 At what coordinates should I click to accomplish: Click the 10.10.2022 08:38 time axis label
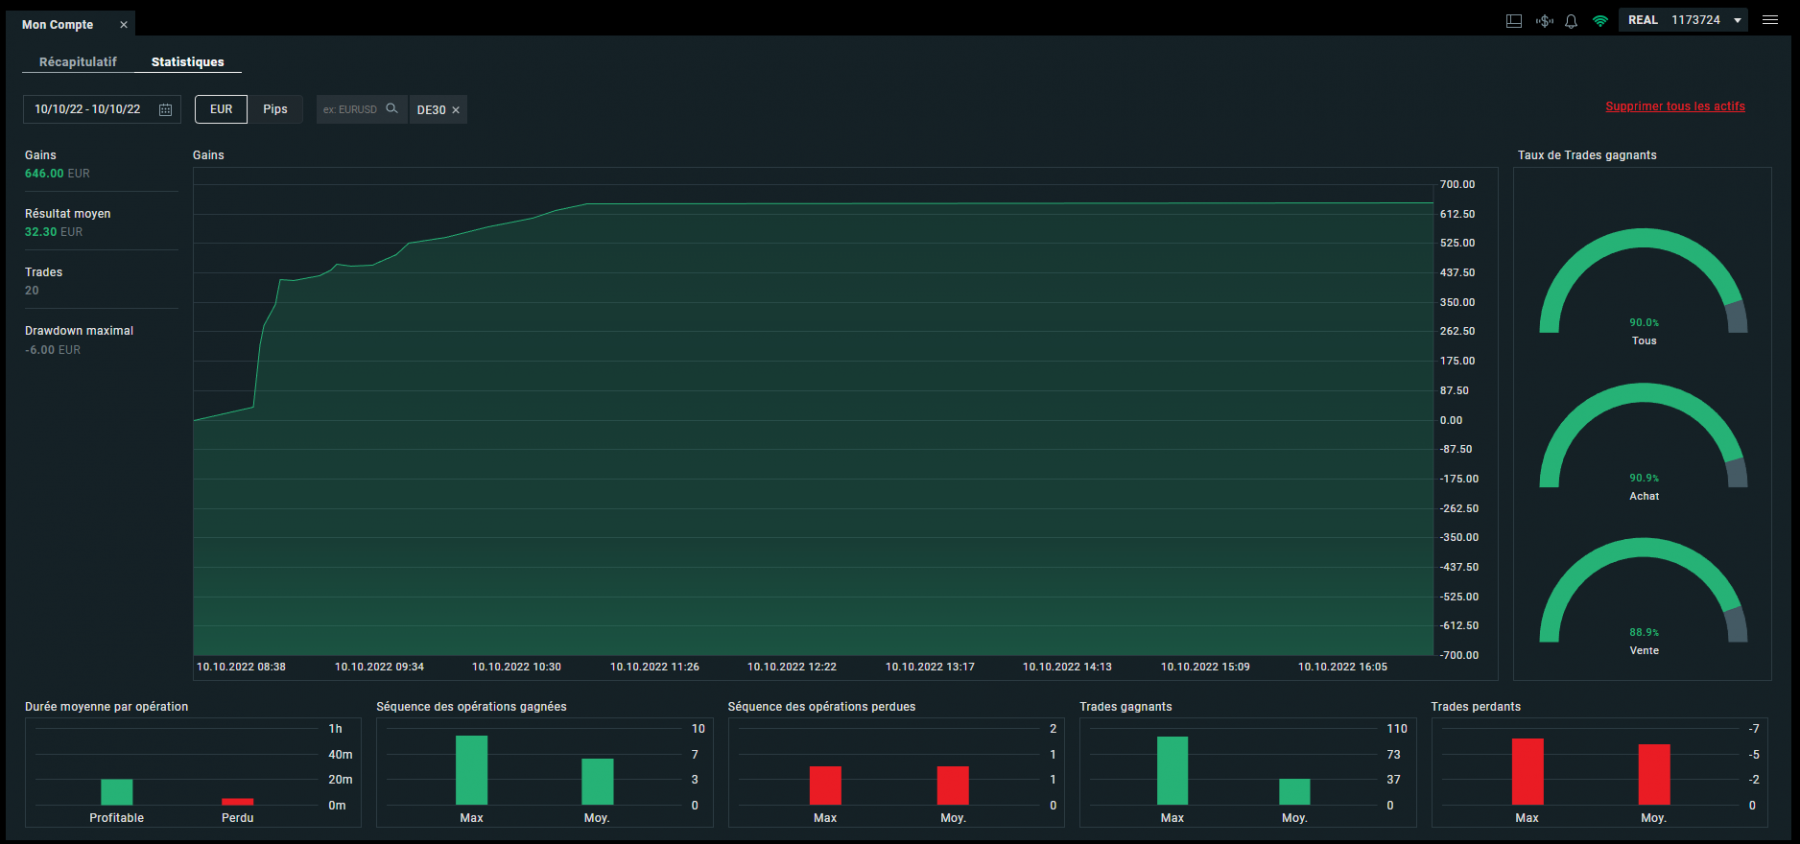point(241,667)
